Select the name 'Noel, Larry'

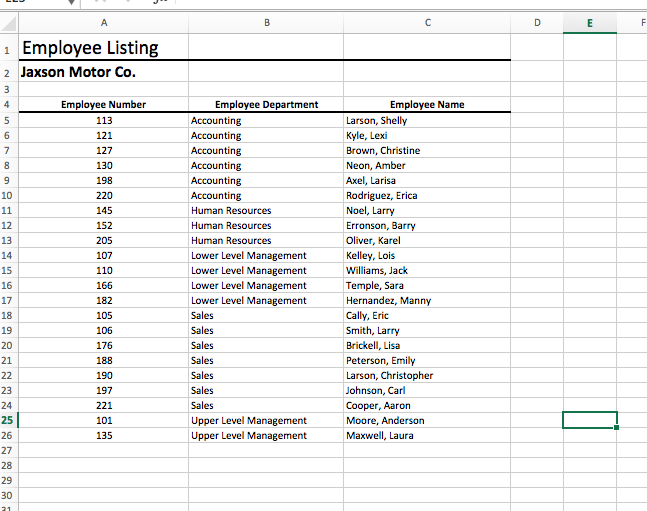[370, 211]
